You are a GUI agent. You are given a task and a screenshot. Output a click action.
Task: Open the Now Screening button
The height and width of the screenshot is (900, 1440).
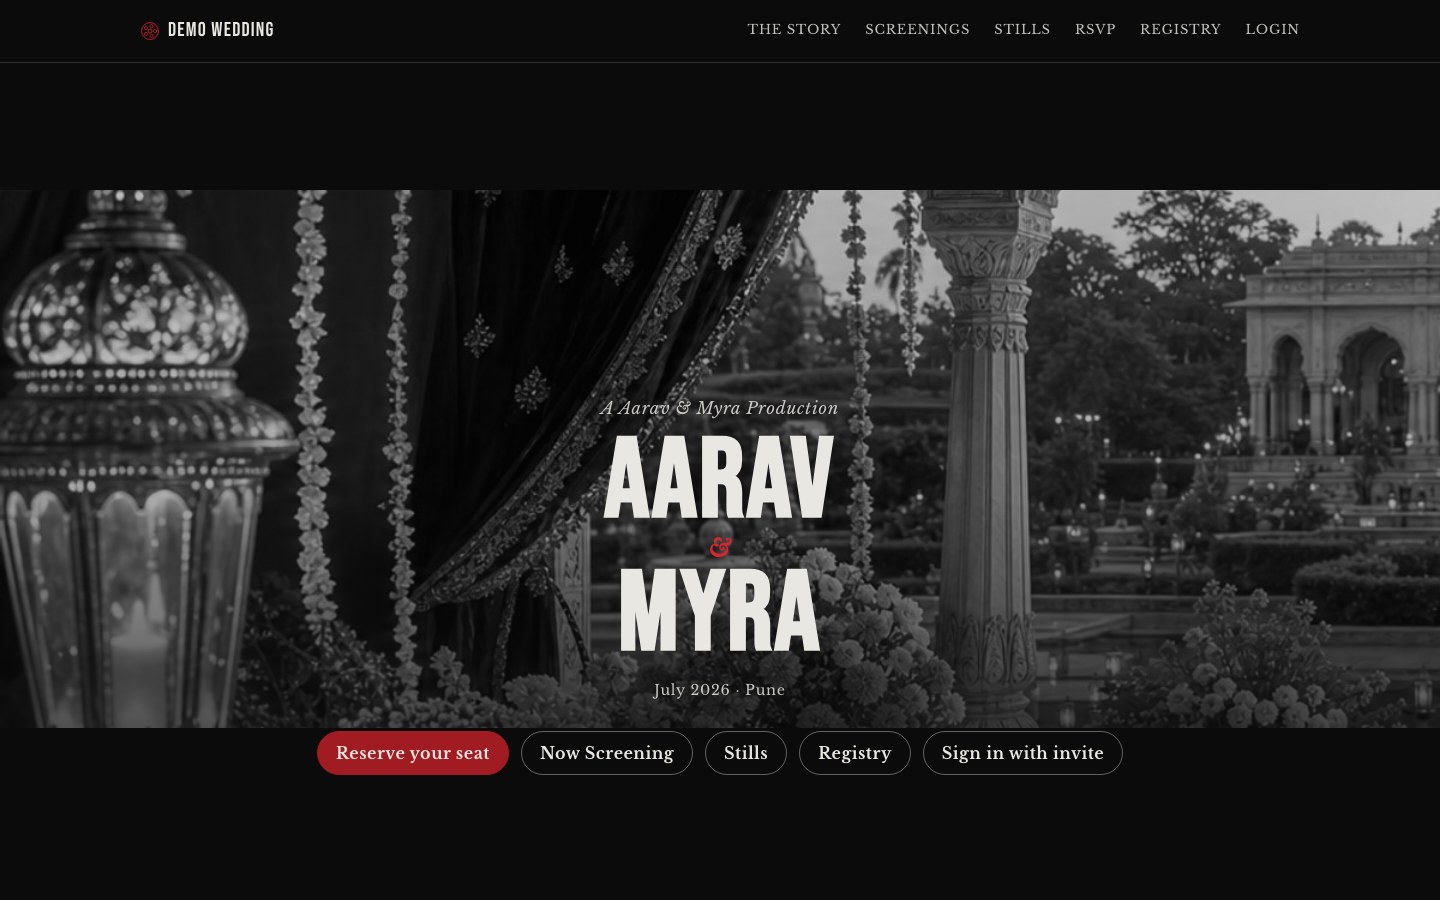(x=607, y=753)
